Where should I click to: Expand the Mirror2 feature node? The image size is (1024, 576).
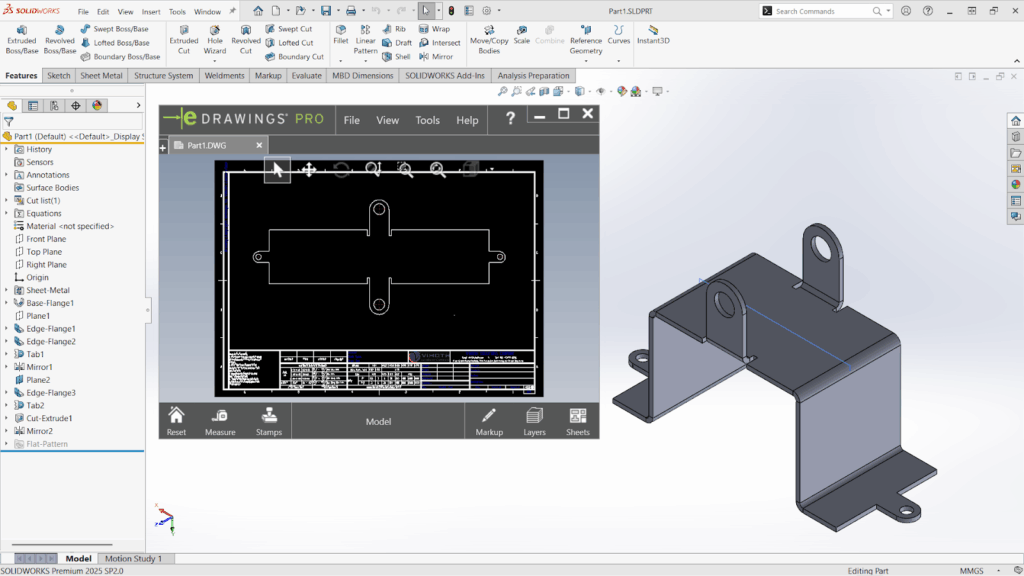7,431
